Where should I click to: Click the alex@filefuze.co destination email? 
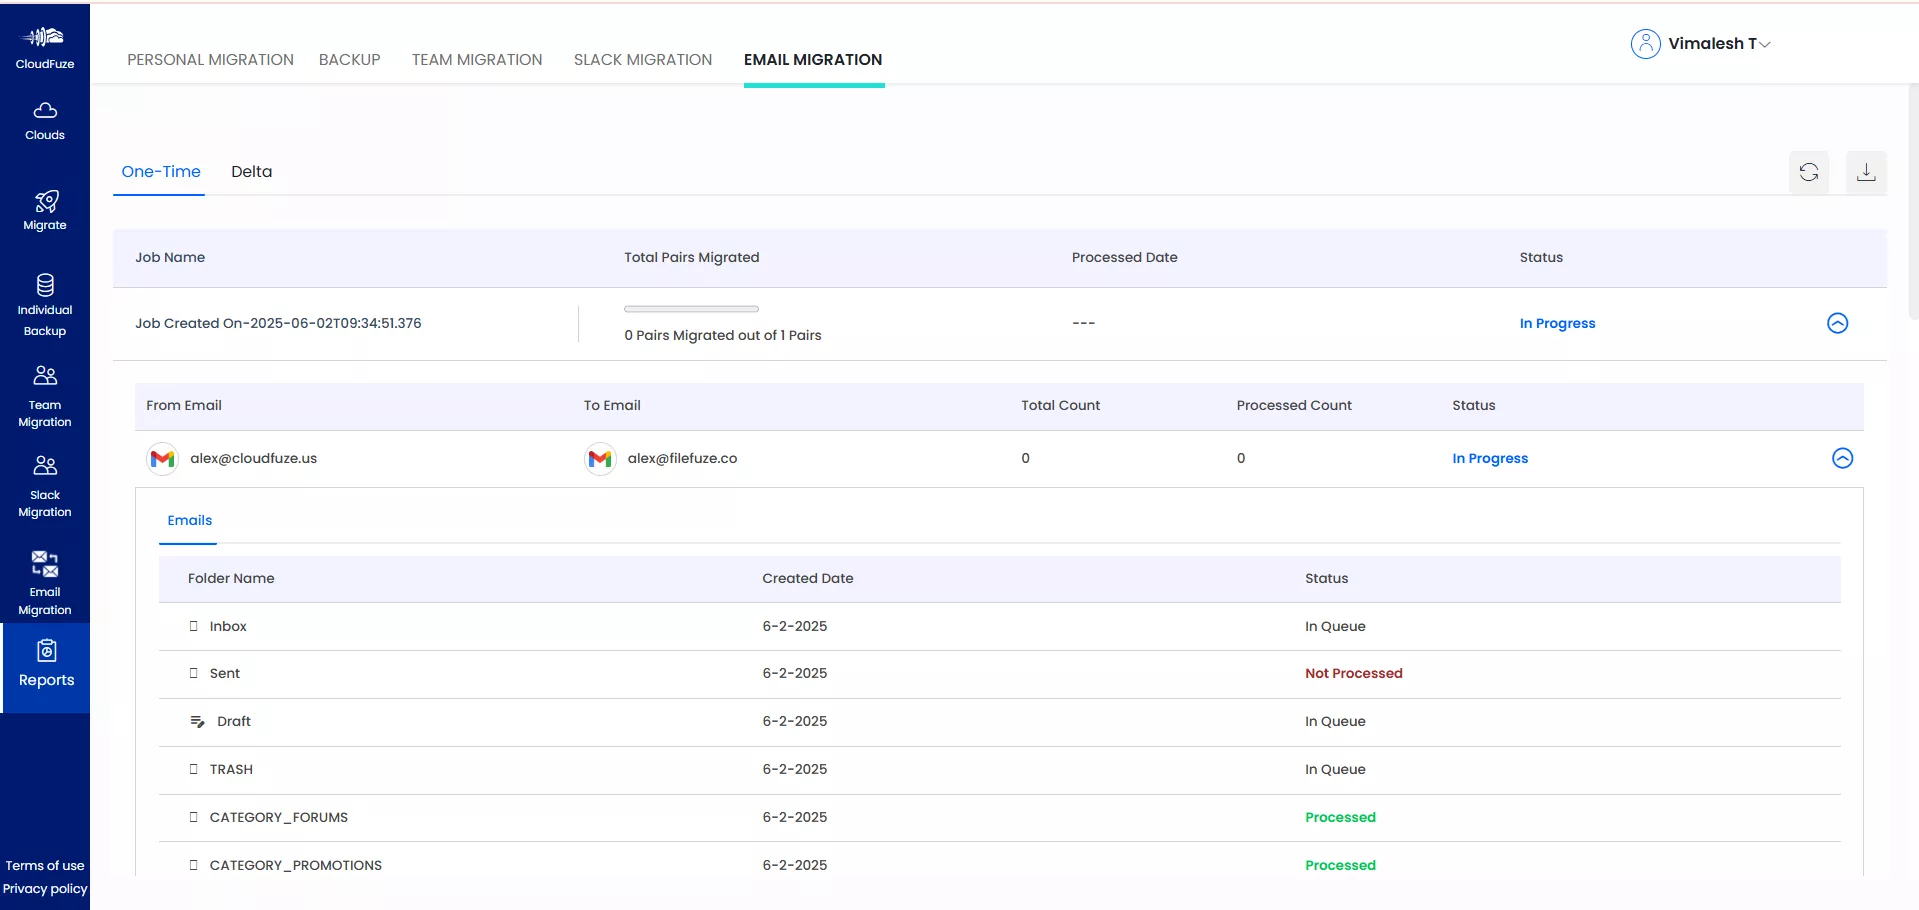[x=682, y=458]
